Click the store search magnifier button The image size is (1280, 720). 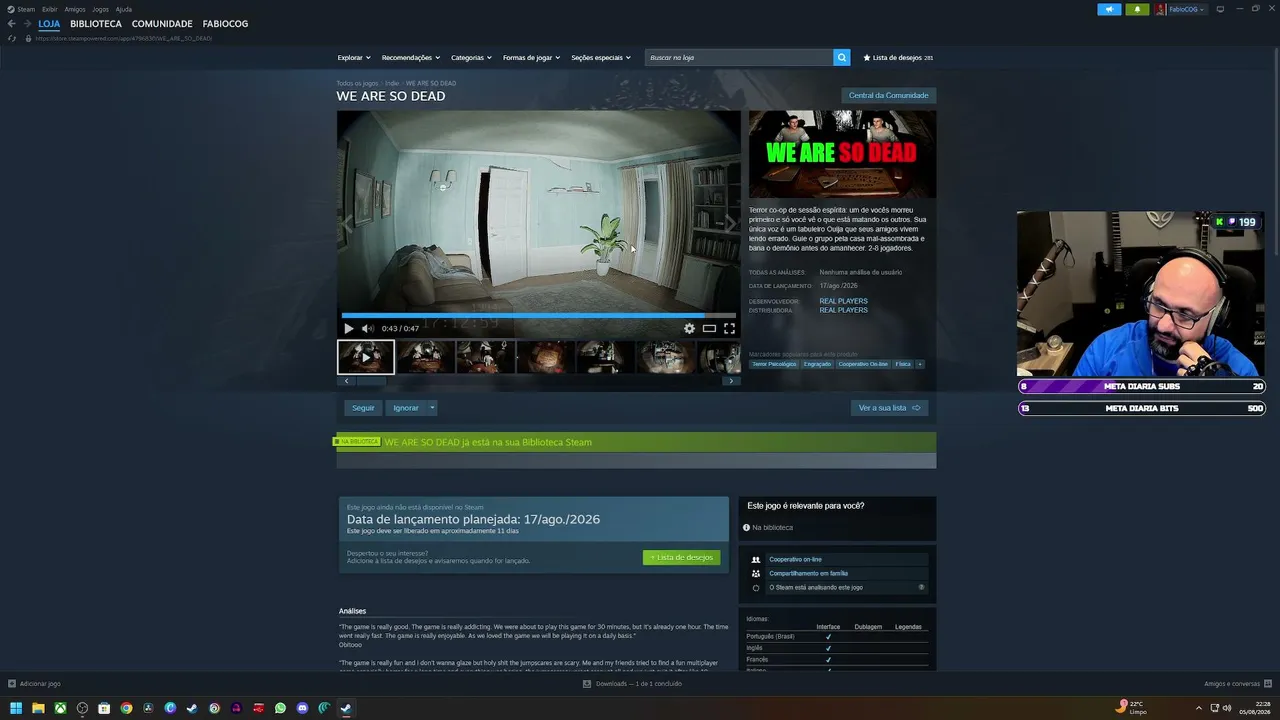(841, 57)
